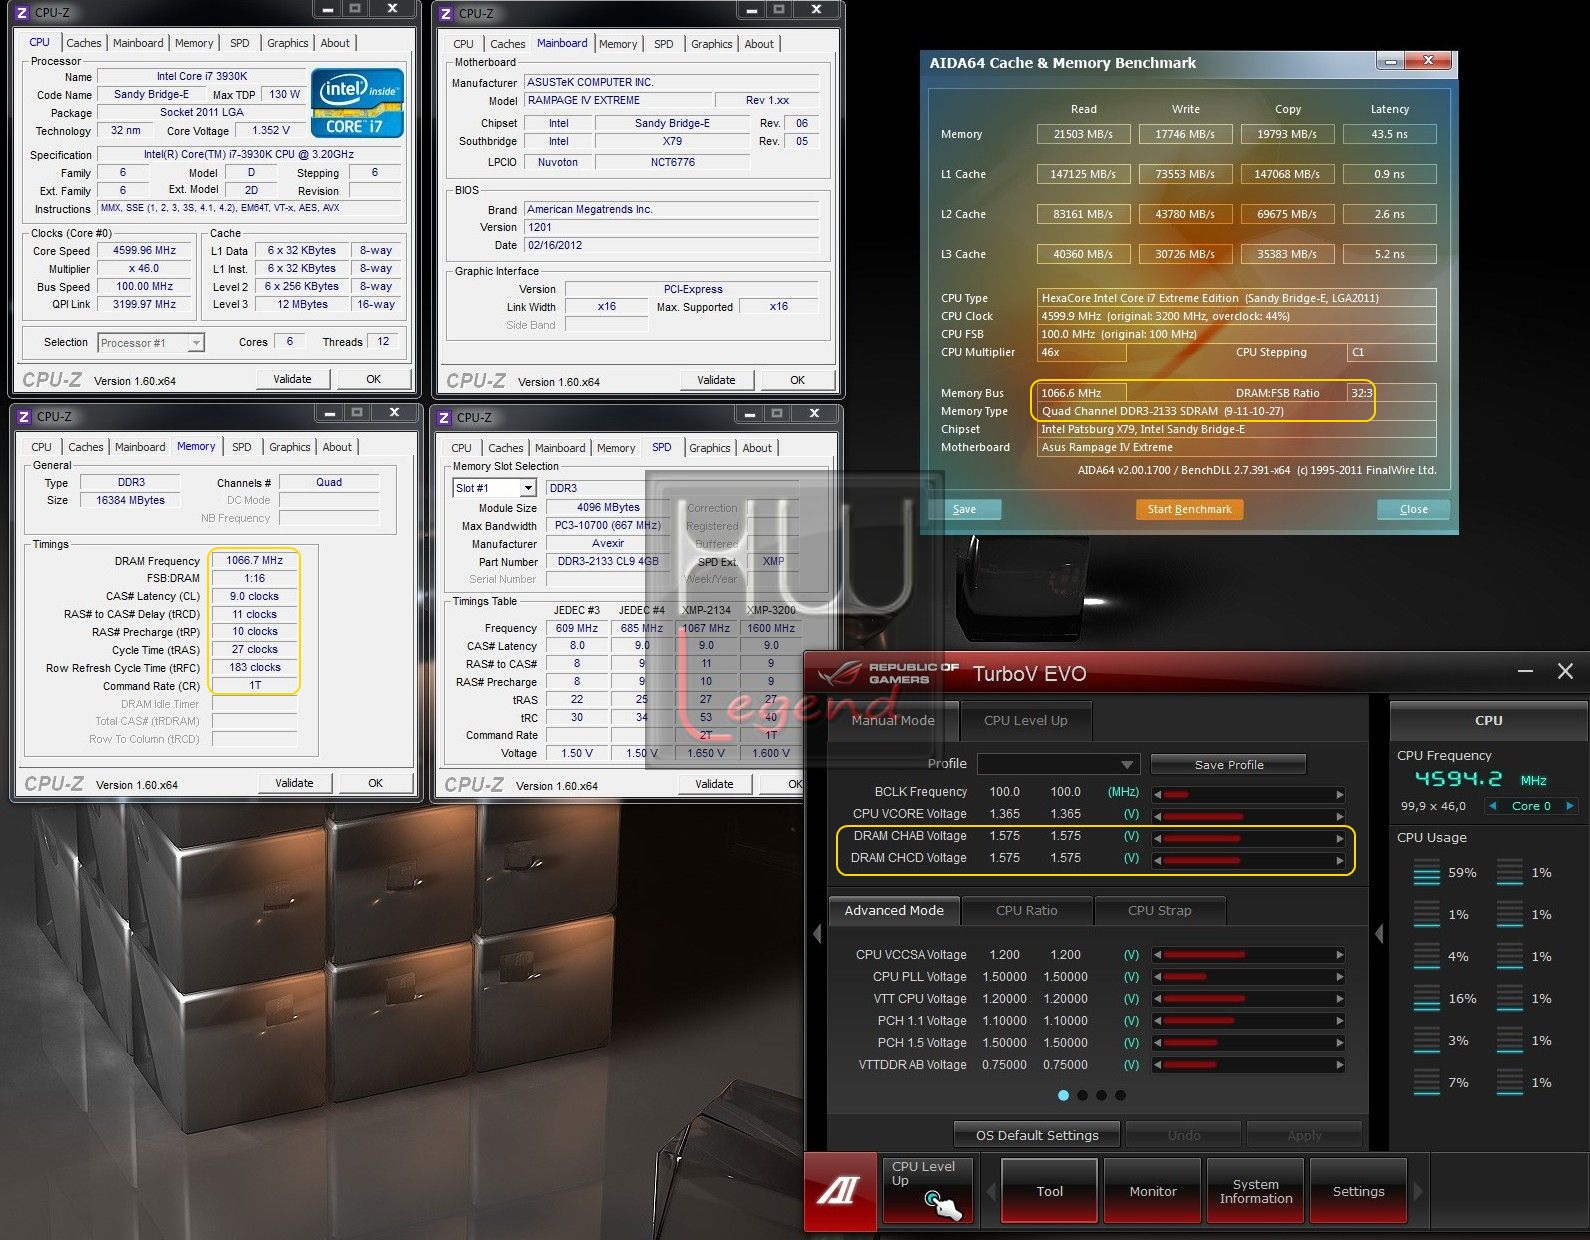Viewport: 1590px width, 1240px height.
Task: Click Save in AIDA64 benchmark window
Action: point(964,509)
